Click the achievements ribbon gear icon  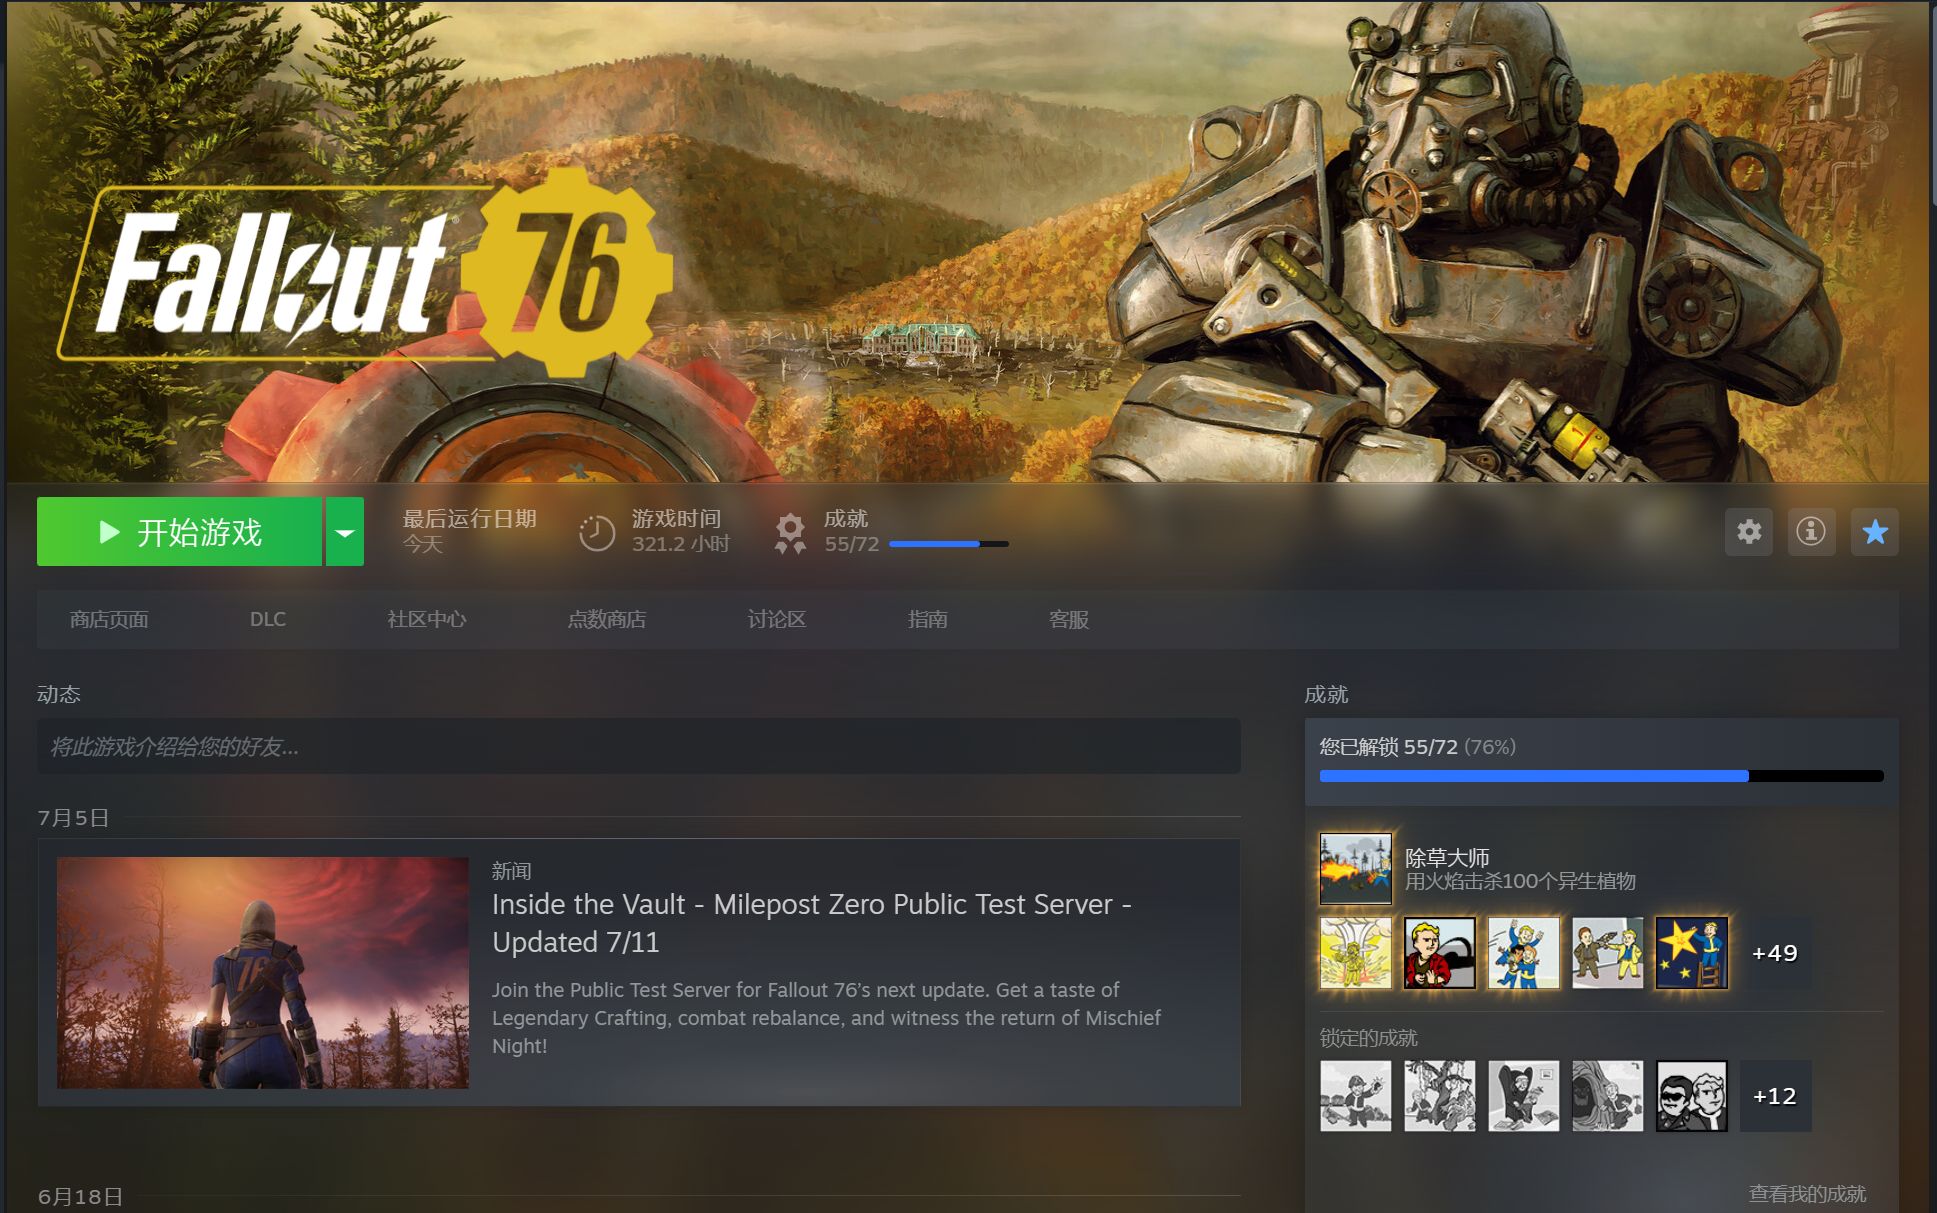pos(790,533)
